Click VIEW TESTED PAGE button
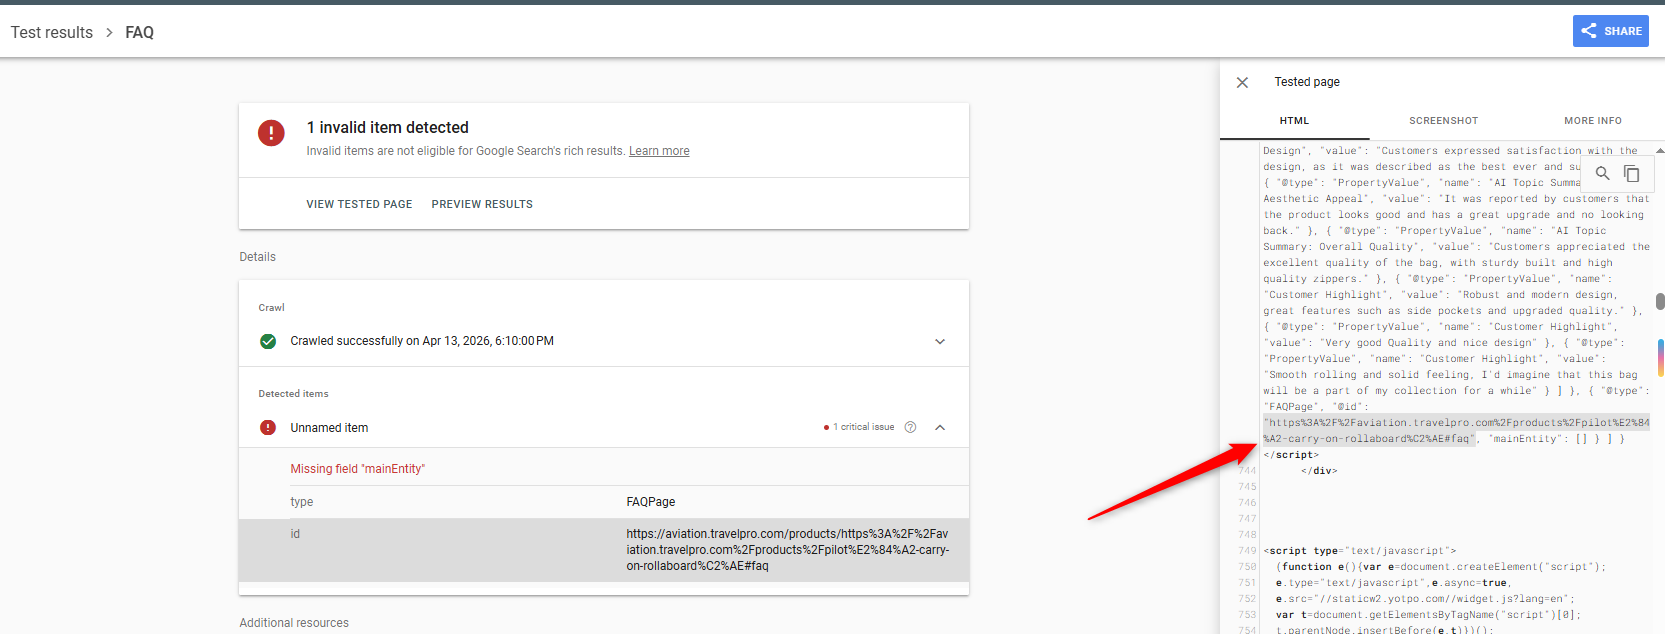 click(359, 204)
